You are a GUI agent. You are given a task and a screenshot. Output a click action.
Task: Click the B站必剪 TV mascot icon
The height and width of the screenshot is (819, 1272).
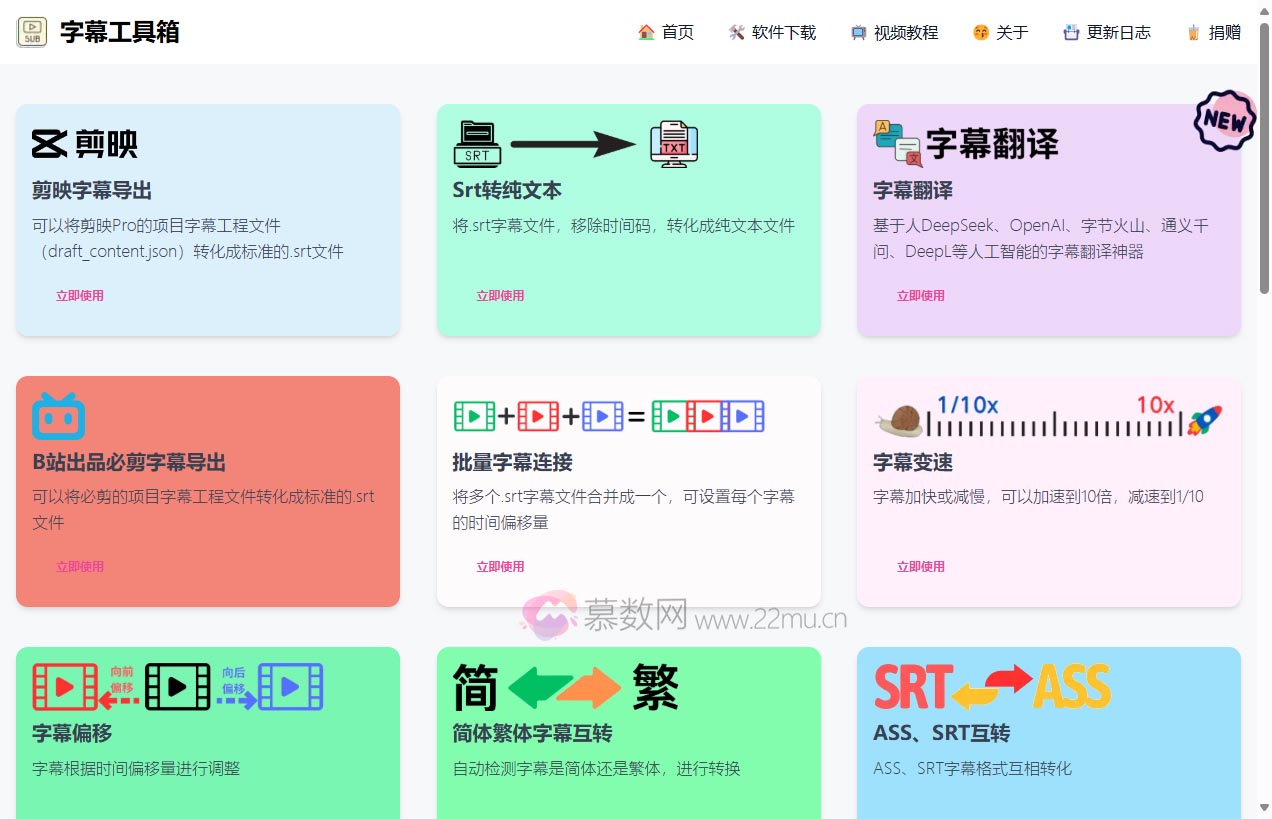pos(58,417)
